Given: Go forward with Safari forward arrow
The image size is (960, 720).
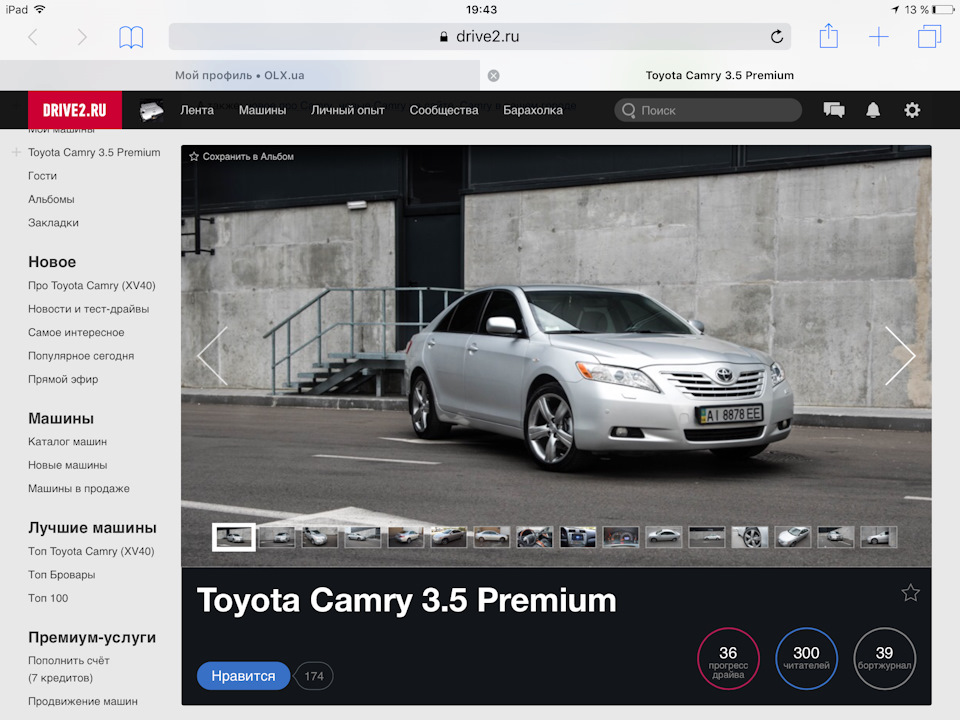Looking at the screenshot, I should tap(82, 37).
